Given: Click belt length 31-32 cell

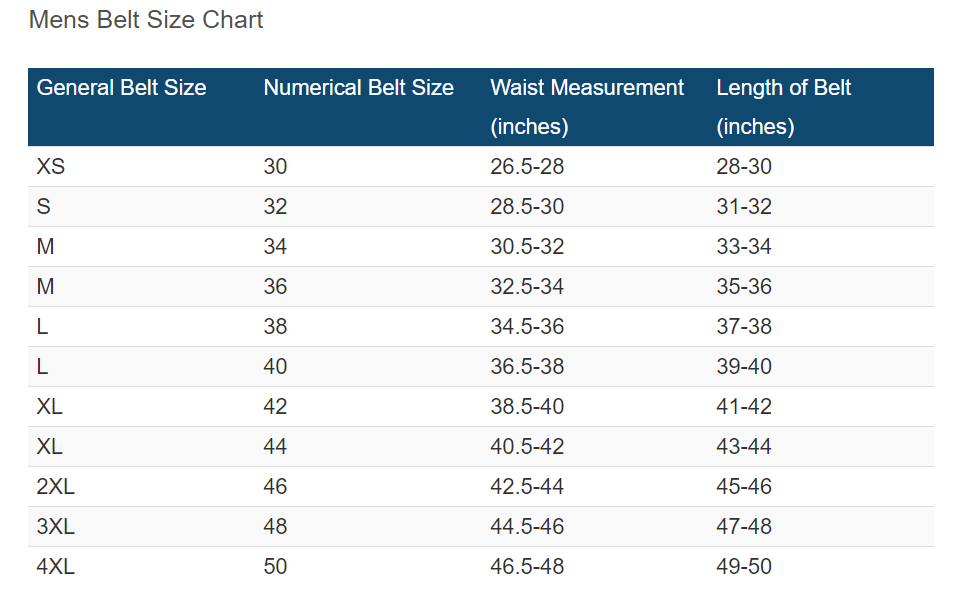Looking at the screenshot, I should pos(744,207).
